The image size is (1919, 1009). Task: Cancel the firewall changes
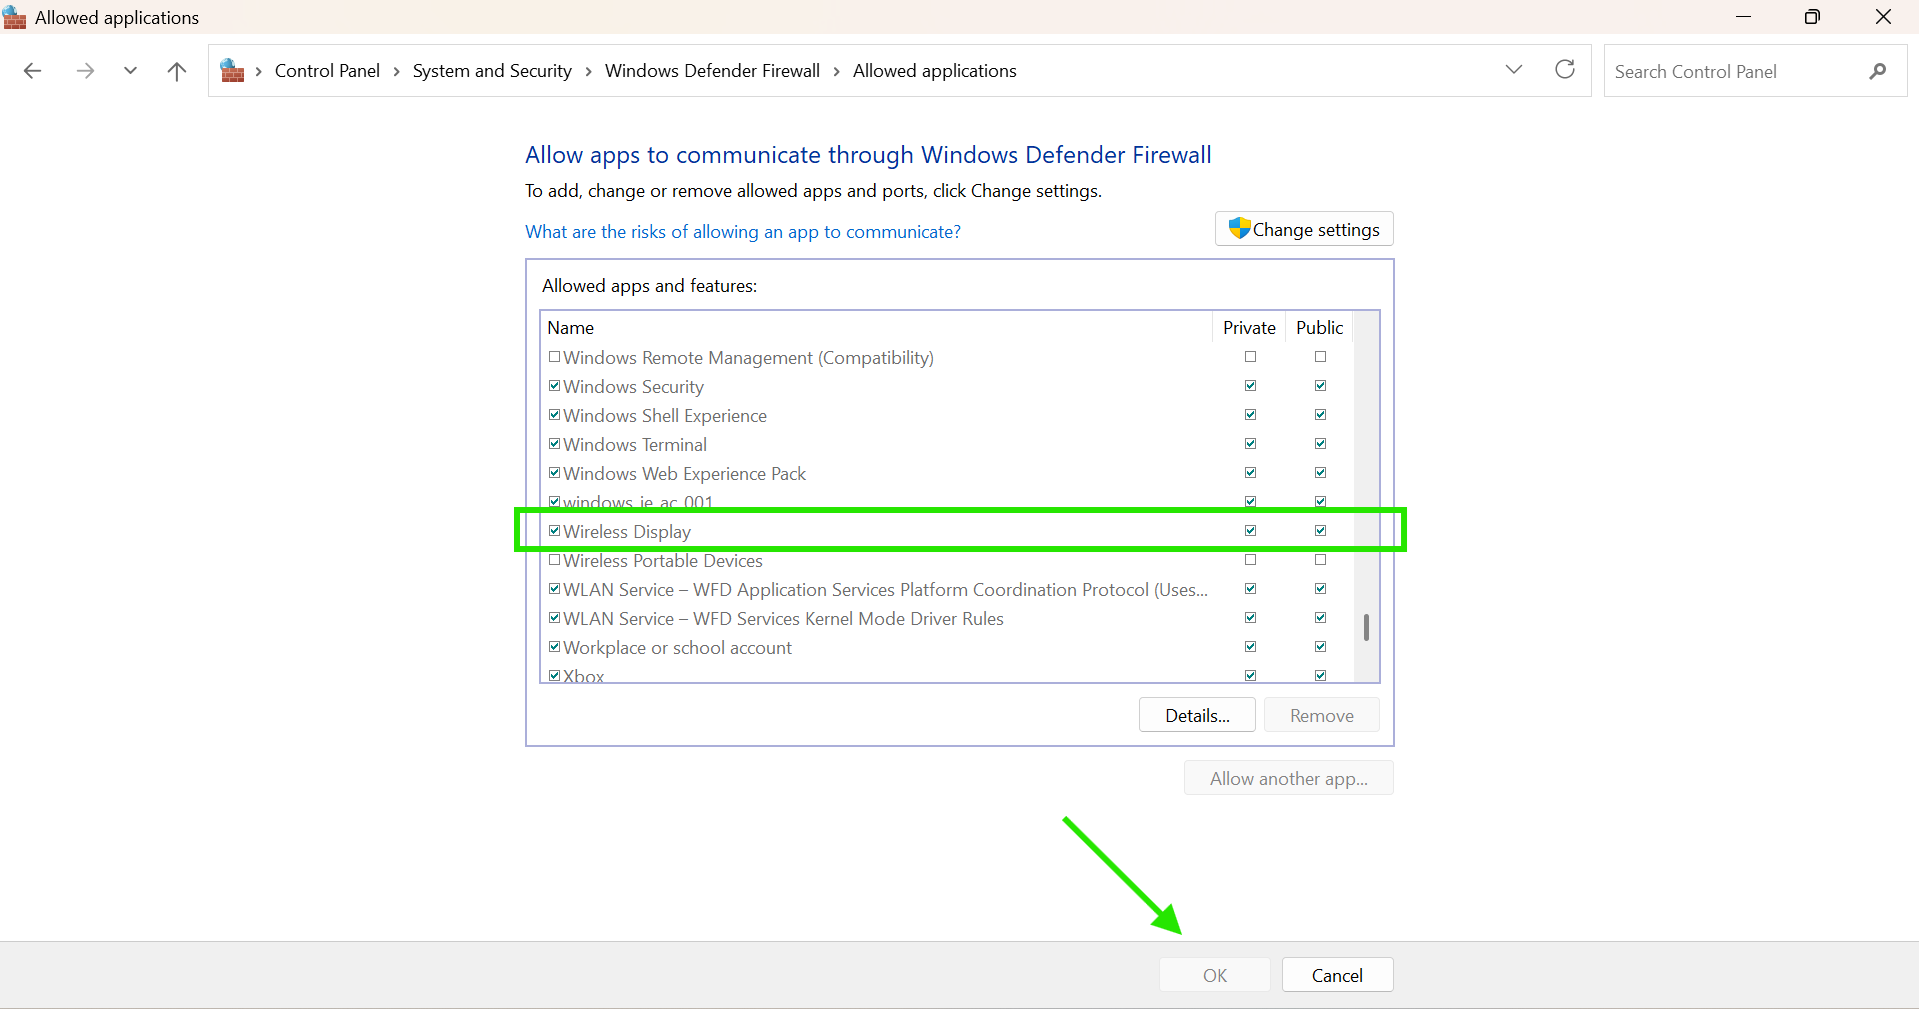(1337, 975)
